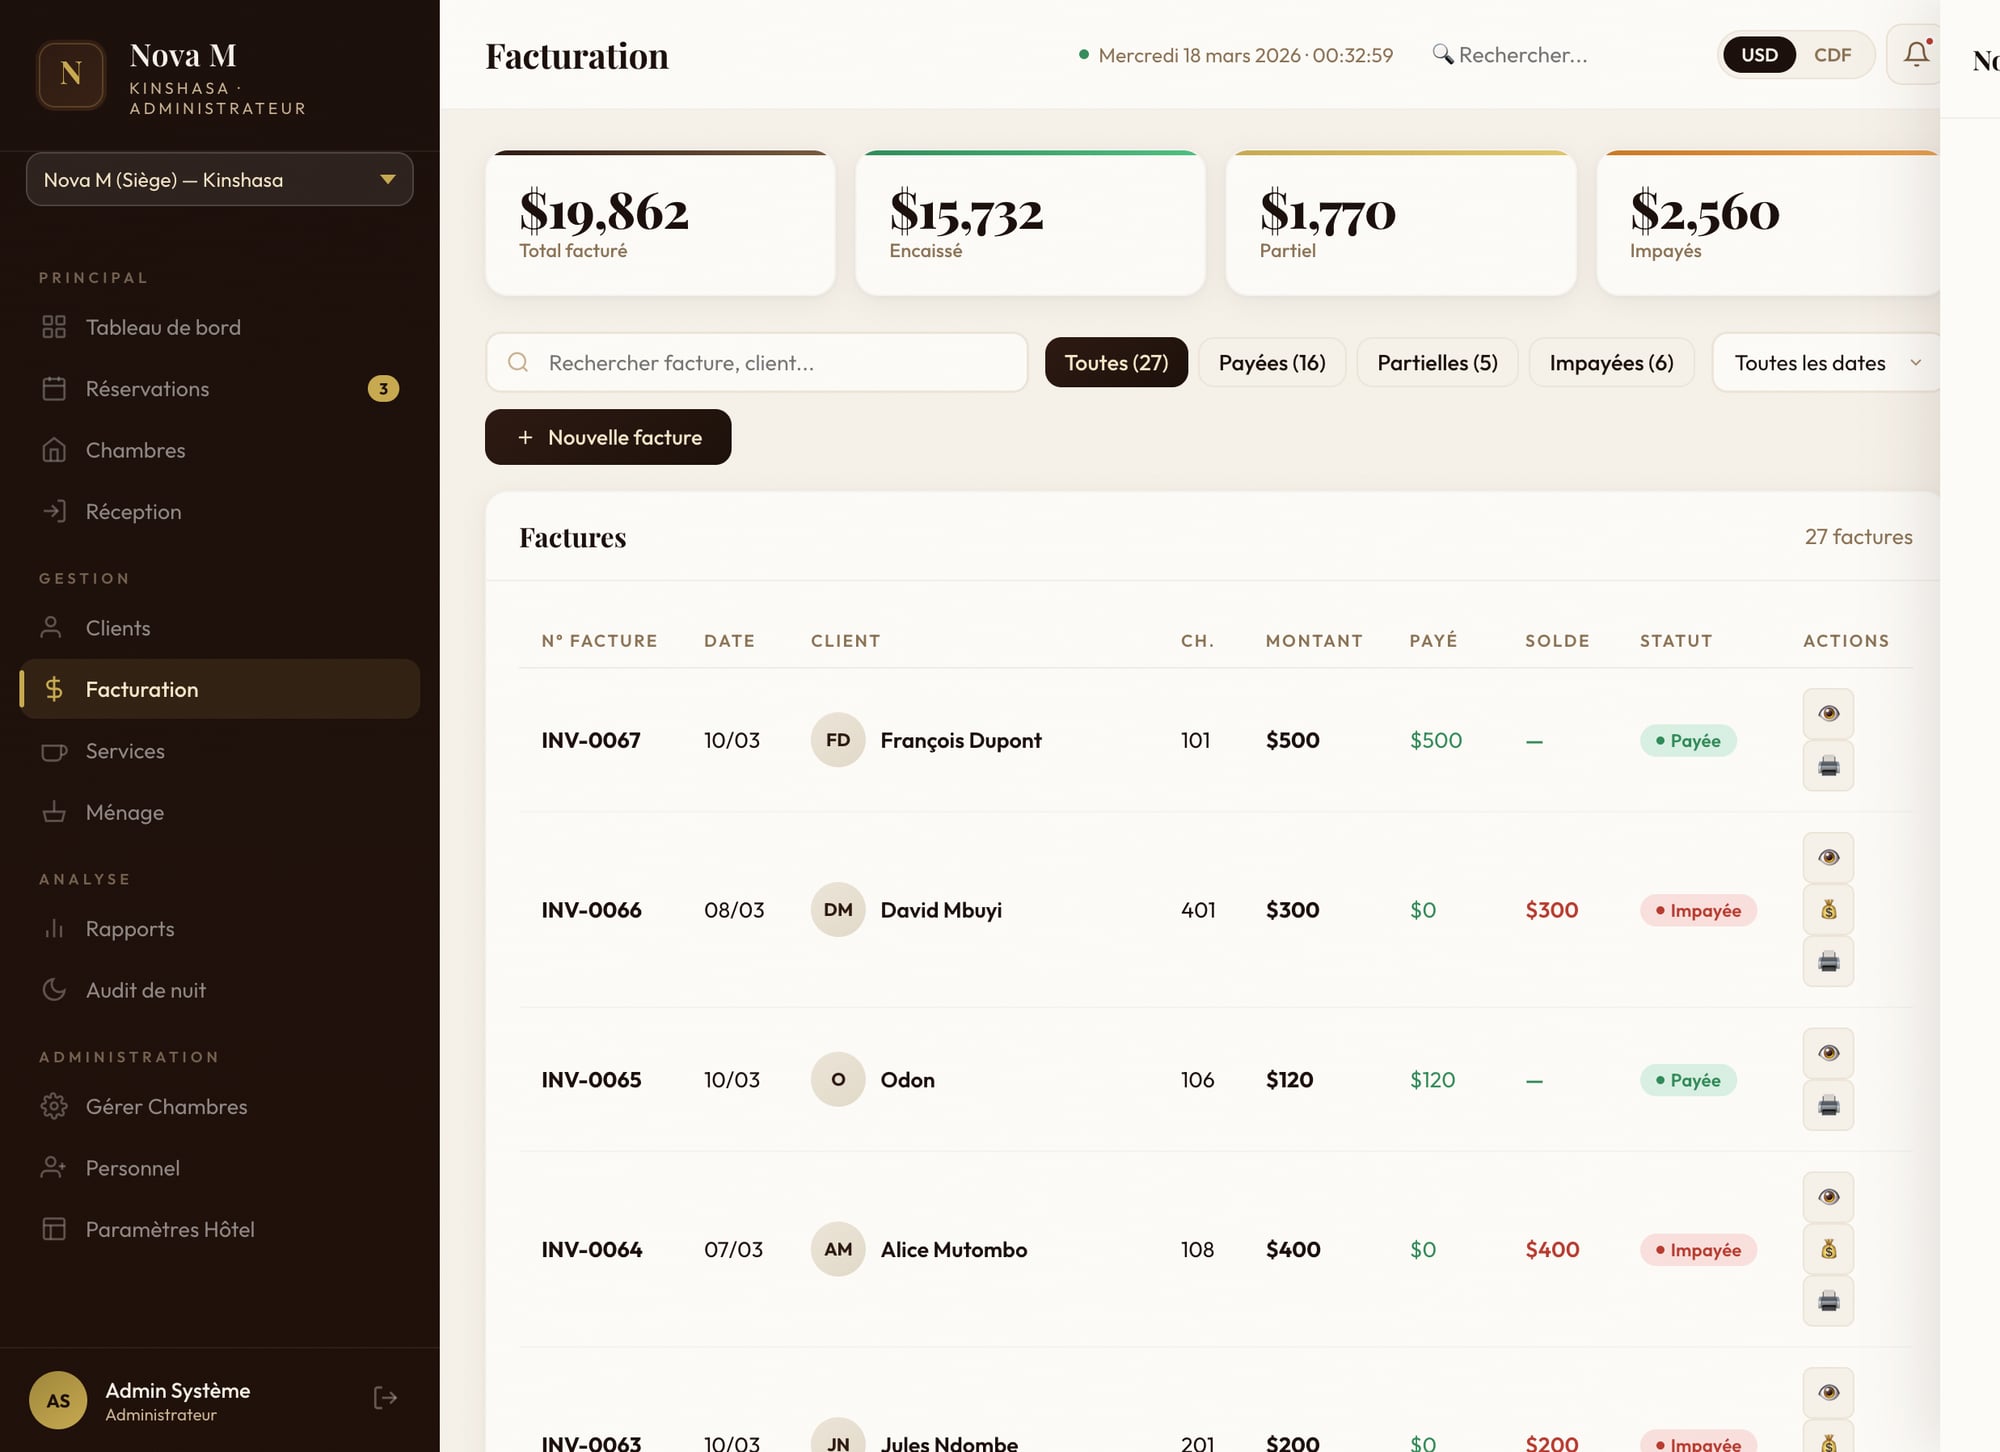Open the Nova M (Siège) — Kinshasa dropdown

[x=219, y=180]
